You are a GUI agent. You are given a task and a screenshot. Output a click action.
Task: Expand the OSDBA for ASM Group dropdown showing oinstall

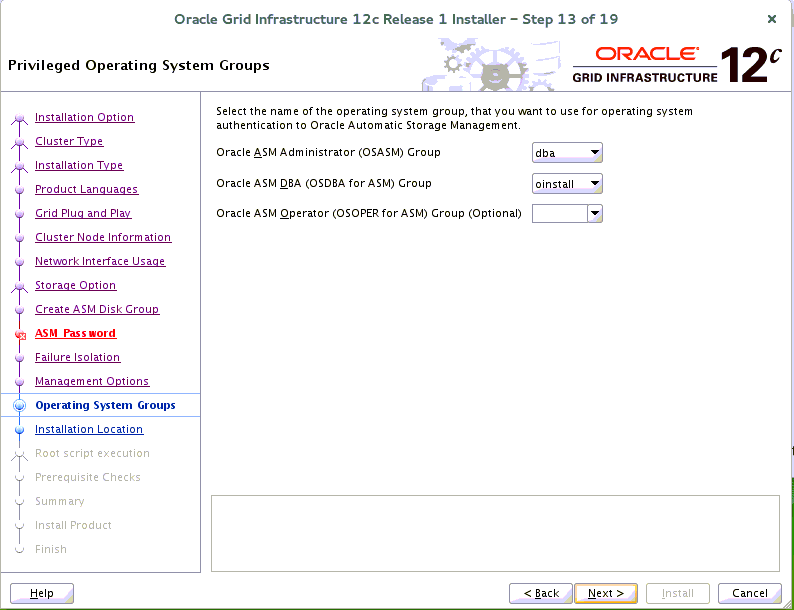pyautogui.click(x=567, y=183)
